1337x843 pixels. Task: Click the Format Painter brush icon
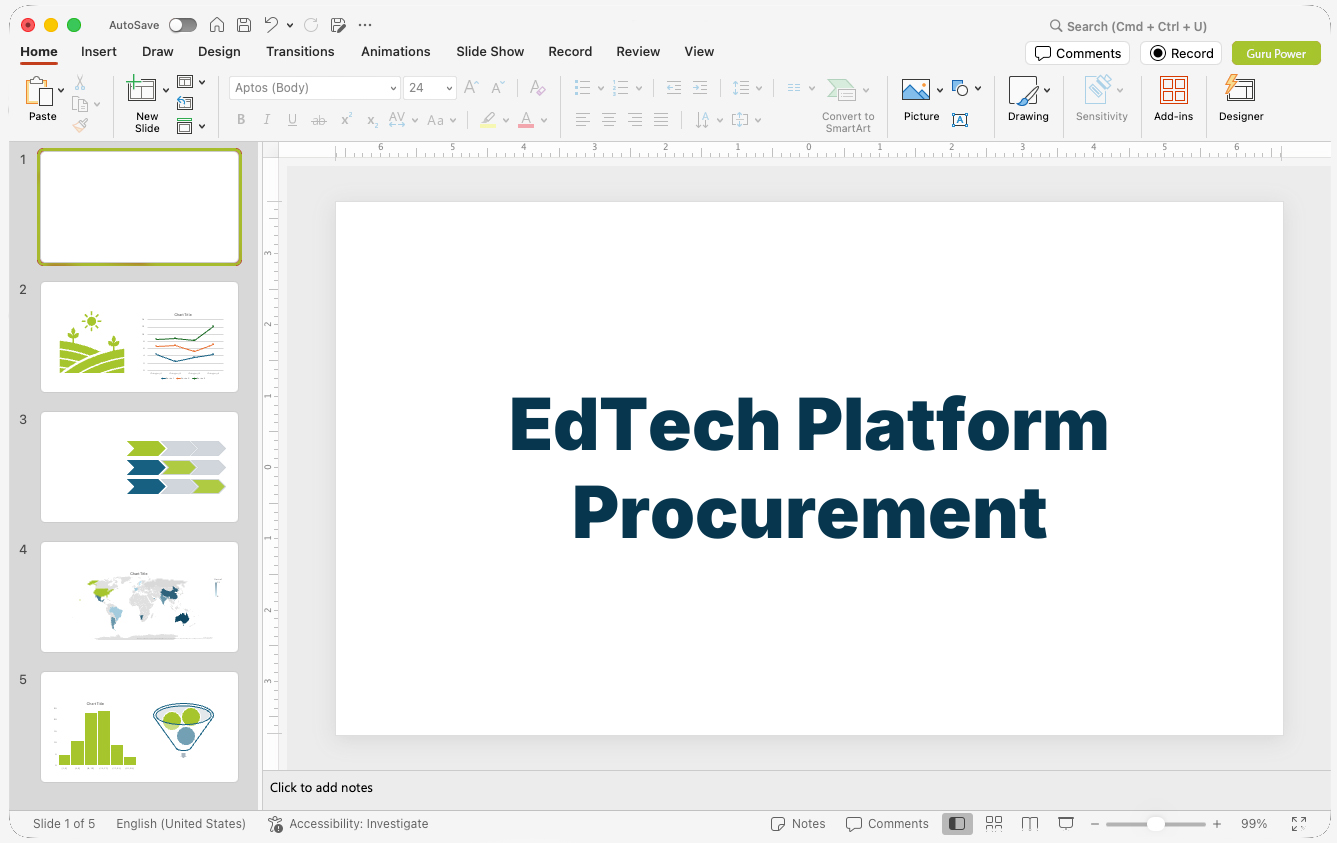[x=80, y=125]
